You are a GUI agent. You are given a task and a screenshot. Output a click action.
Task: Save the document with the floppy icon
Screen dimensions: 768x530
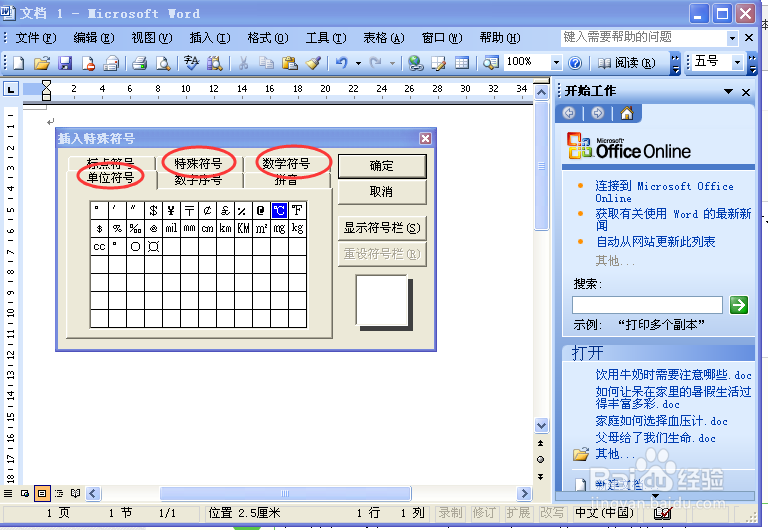tap(65, 63)
